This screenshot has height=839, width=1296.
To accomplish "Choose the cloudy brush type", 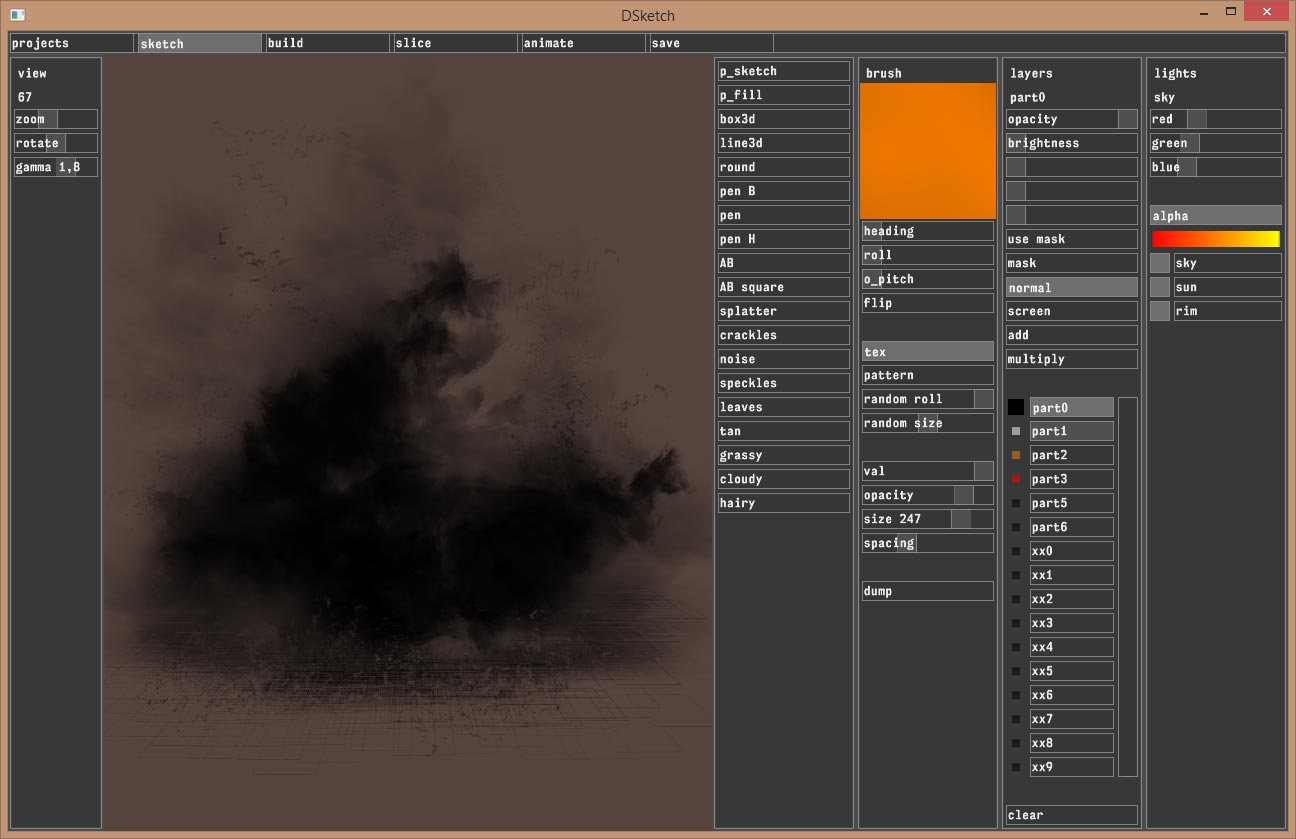I will click(783, 479).
